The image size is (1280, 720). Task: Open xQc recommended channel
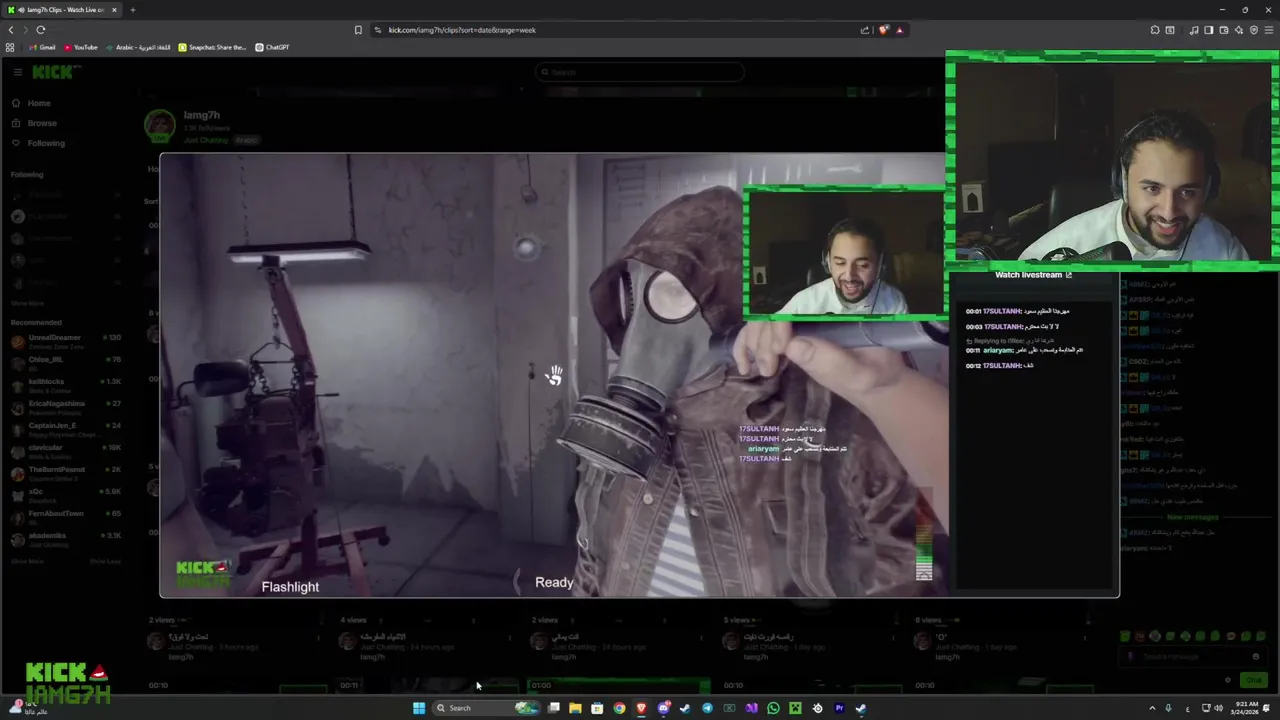[x=66, y=494]
